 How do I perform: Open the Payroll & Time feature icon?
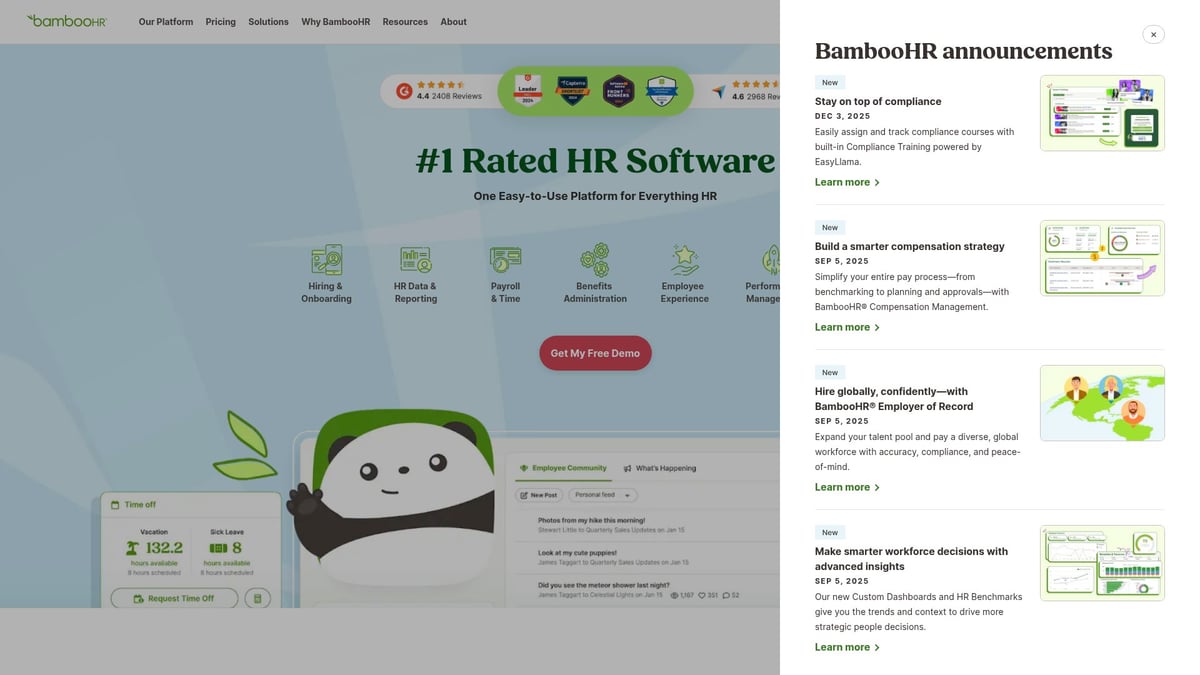[x=505, y=258]
